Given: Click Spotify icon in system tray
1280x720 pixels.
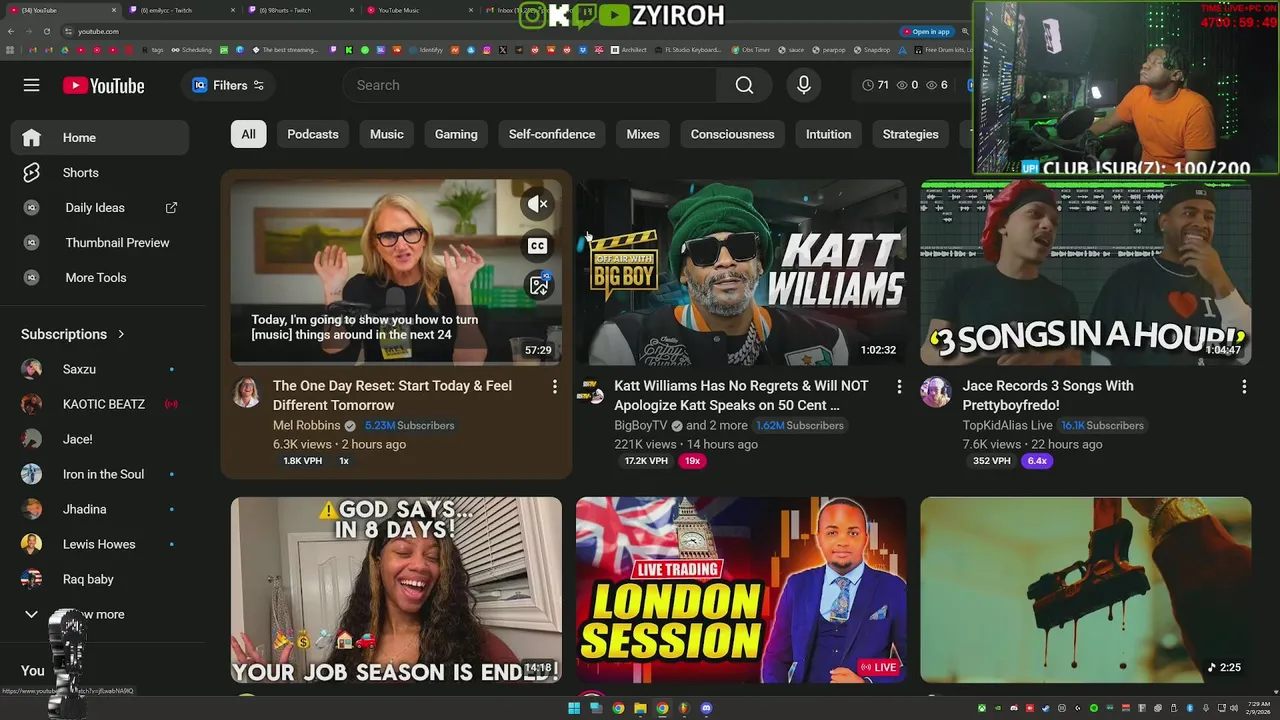Looking at the screenshot, I should (1093, 708).
